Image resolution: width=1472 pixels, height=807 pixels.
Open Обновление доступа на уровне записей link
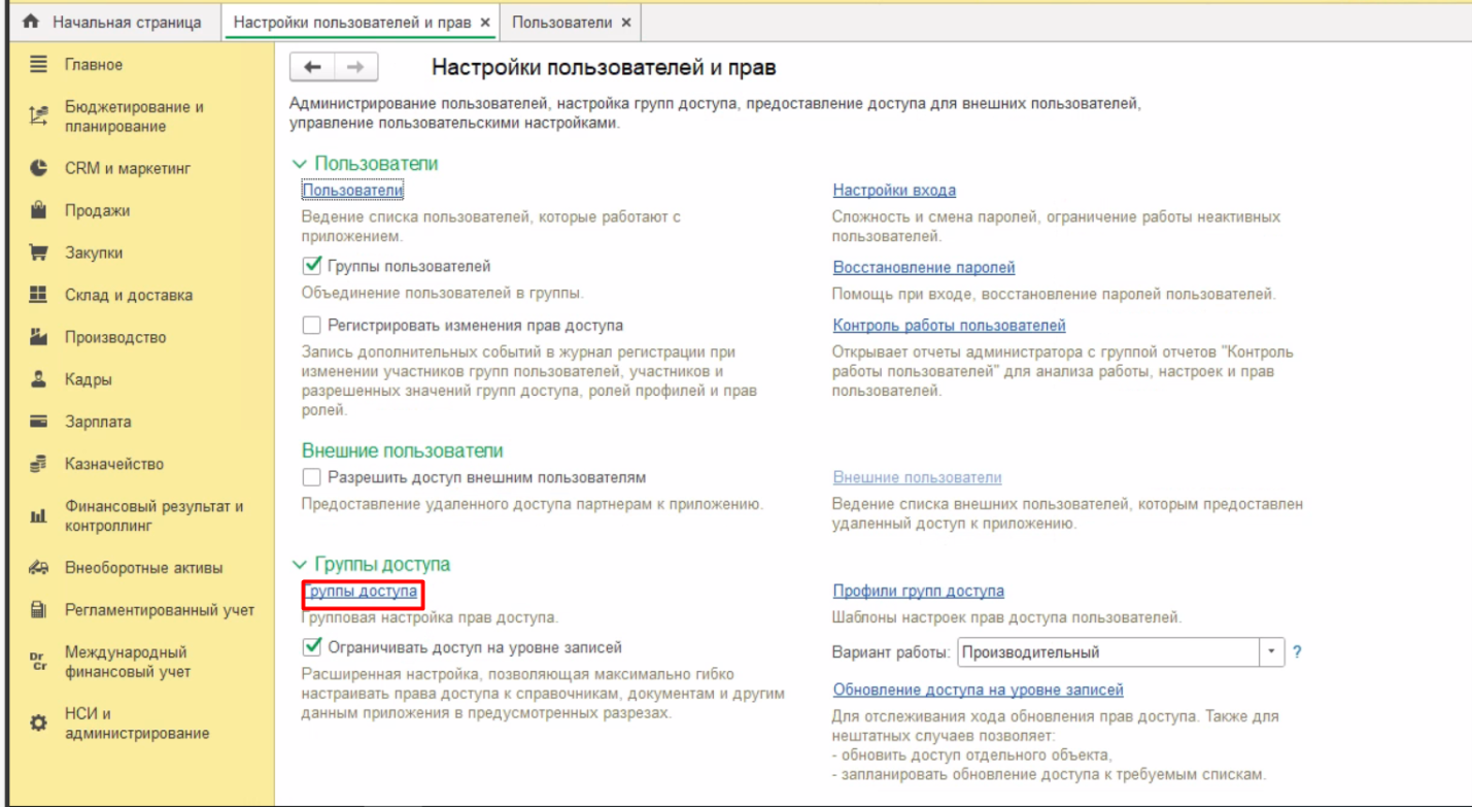pos(978,690)
